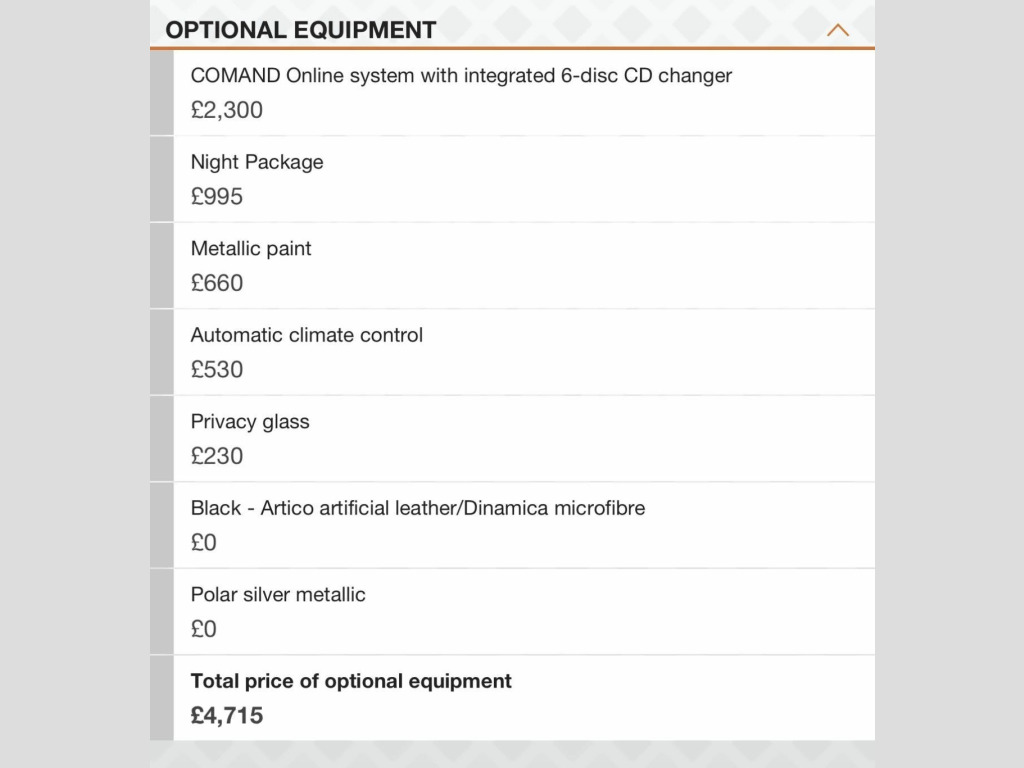
Task: Click the £2,300 COMAND price
Action: pyautogui.click(x=227, y=110)
